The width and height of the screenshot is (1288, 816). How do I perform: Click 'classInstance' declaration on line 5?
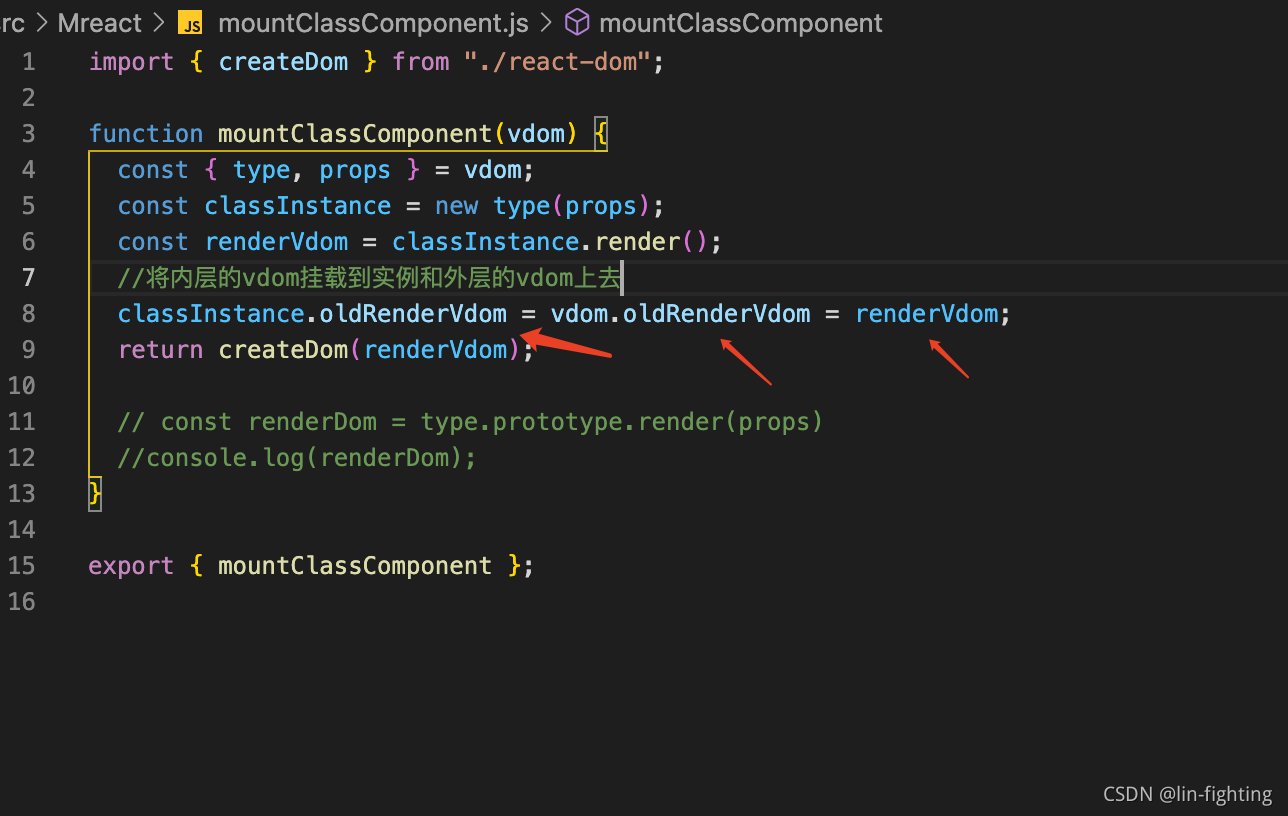pos(298,206)
